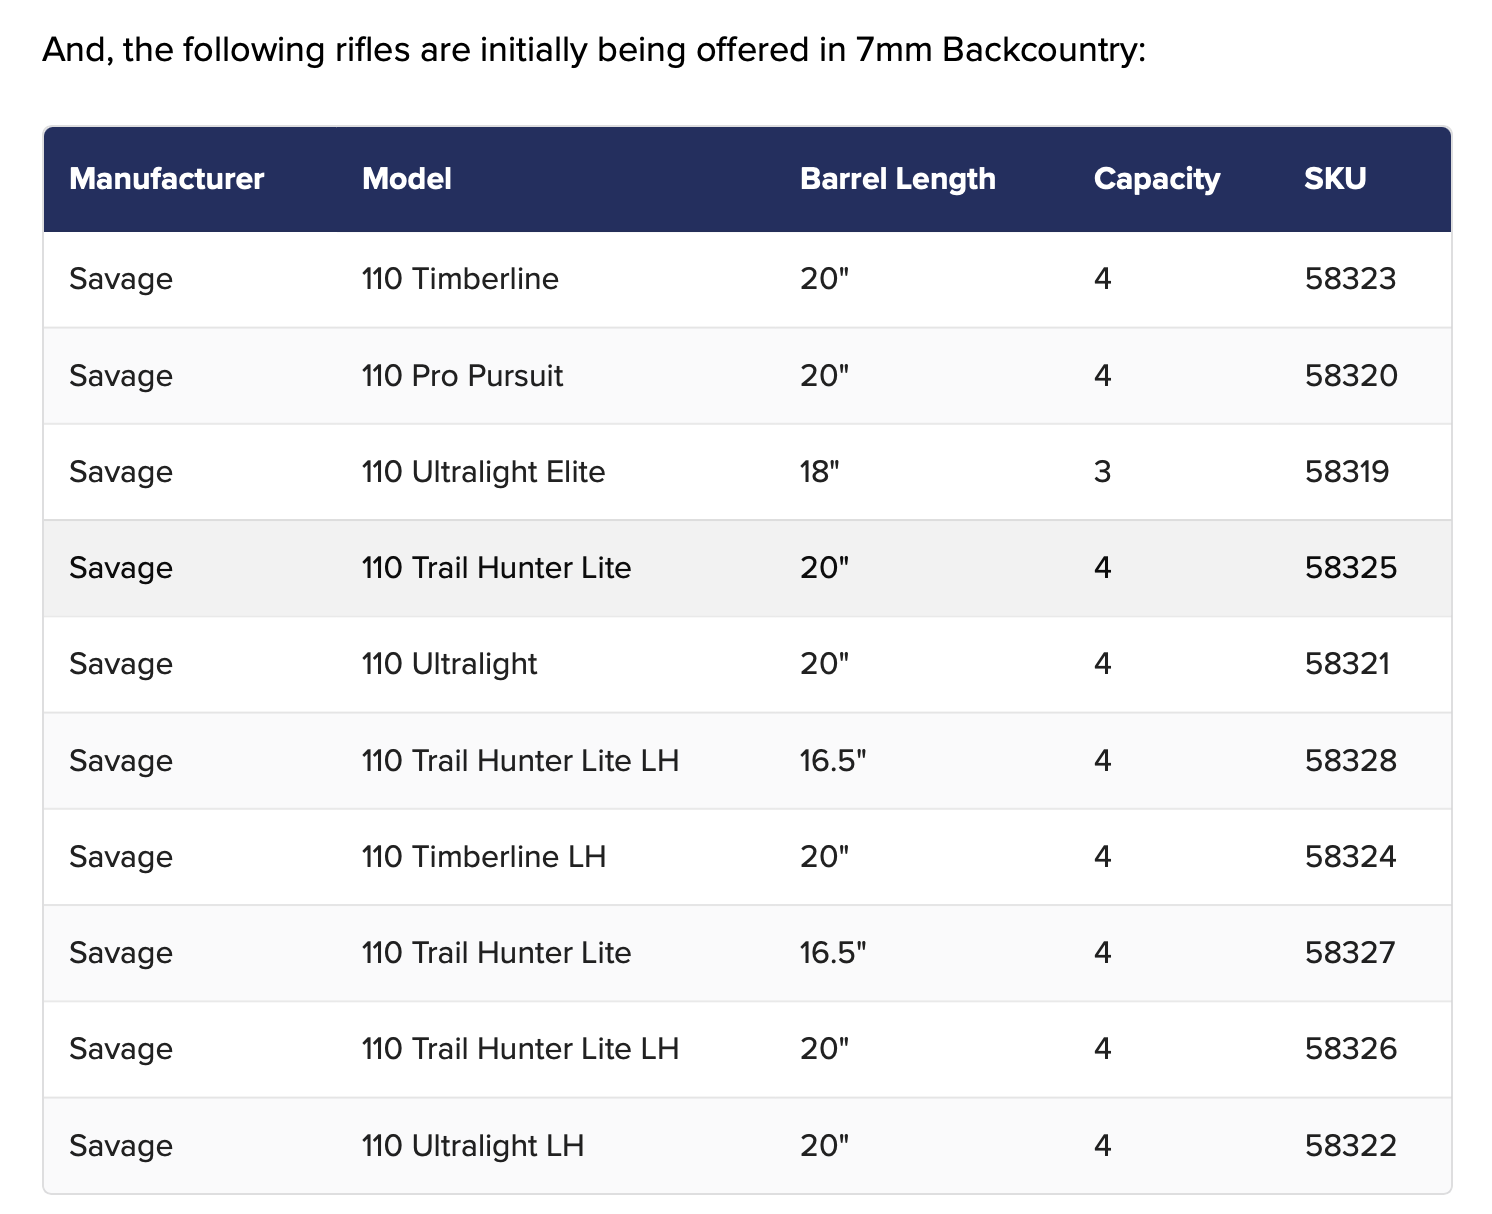Click the Model column header
Screen dimensions: 1492x1214
406,179
